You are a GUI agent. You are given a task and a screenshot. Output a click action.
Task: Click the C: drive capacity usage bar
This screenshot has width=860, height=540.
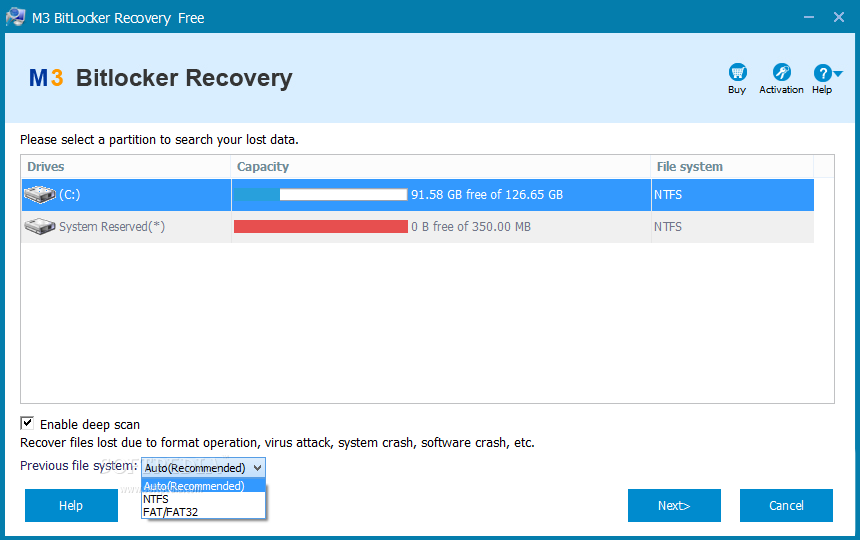coord(321,195)
